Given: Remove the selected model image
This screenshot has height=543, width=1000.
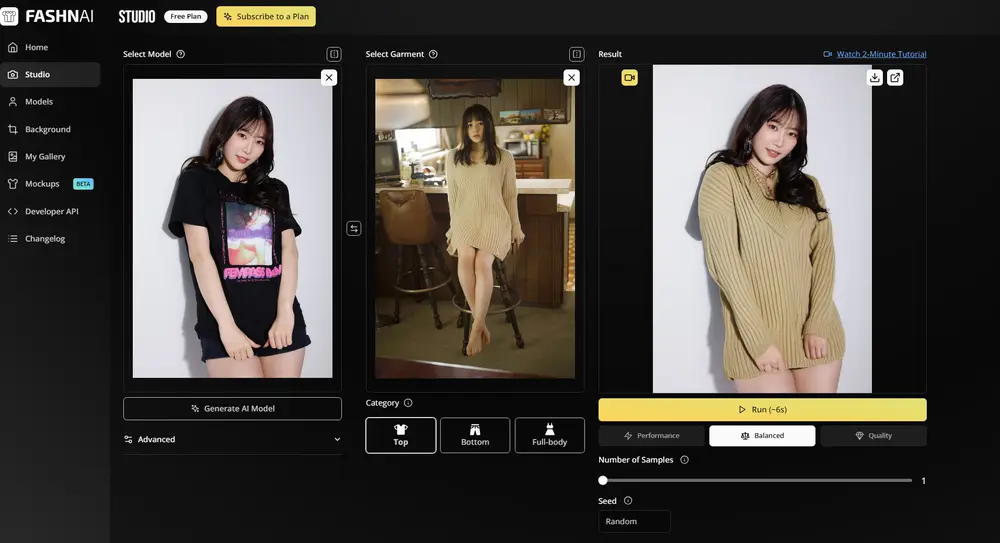Looking at the screenshot, I should tap(329, 77).
